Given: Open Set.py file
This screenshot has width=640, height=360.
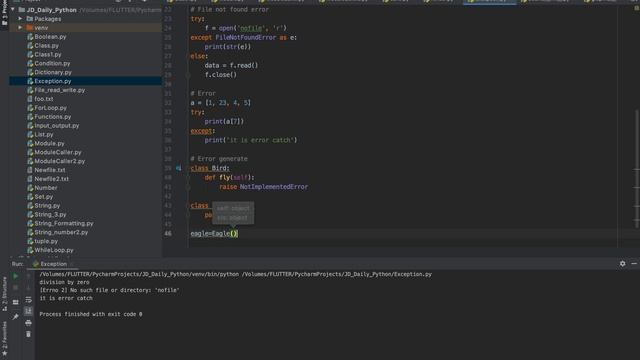Looking at the screenshot, I should pyautogui.click(x=43, y=197).
